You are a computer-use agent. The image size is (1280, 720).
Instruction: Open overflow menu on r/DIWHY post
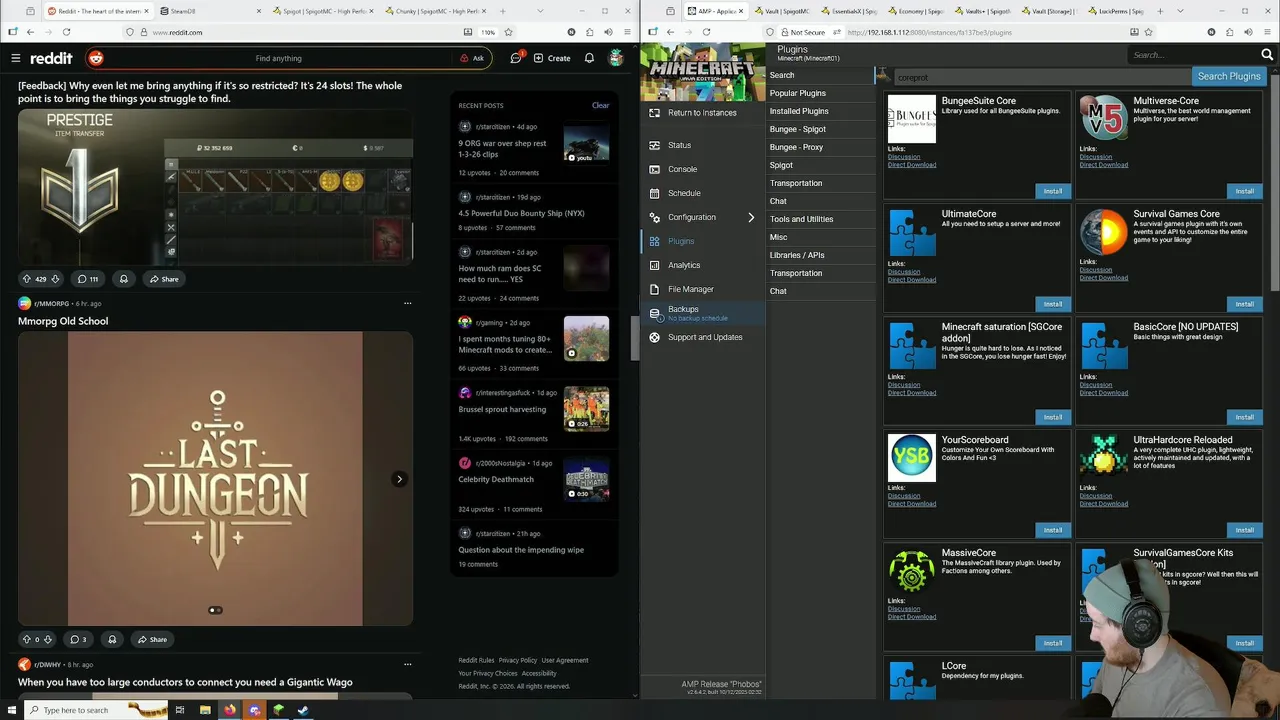(x=407, y=664)
